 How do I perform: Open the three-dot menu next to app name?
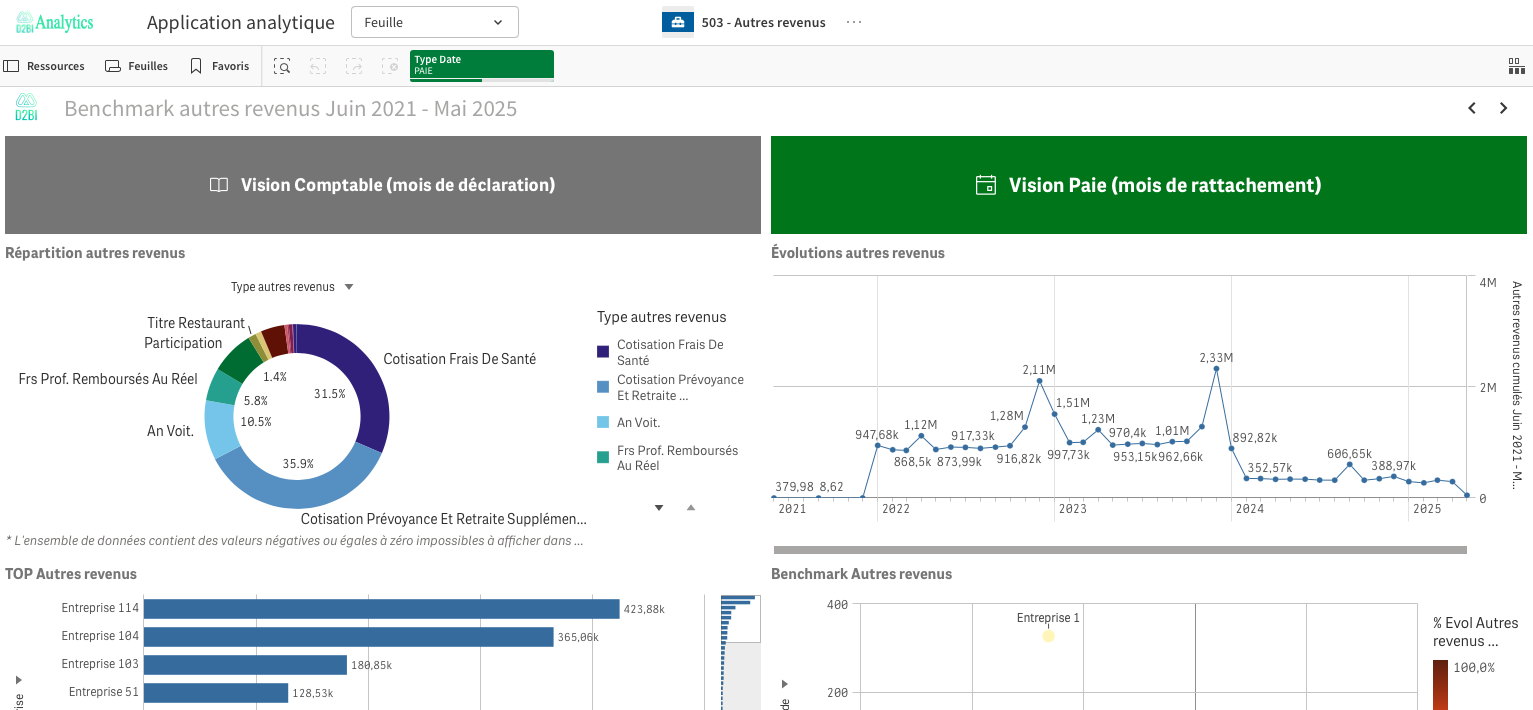click(x=853, y=22)
